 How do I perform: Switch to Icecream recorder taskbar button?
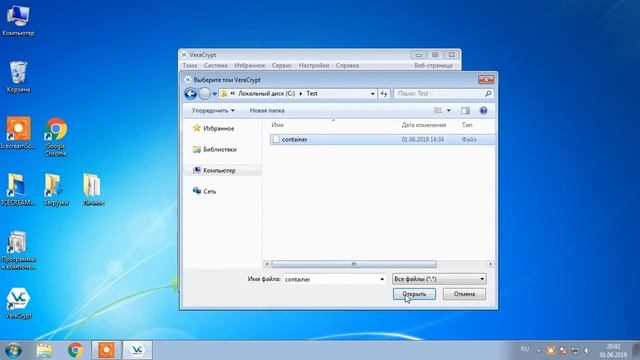point(106,350)
